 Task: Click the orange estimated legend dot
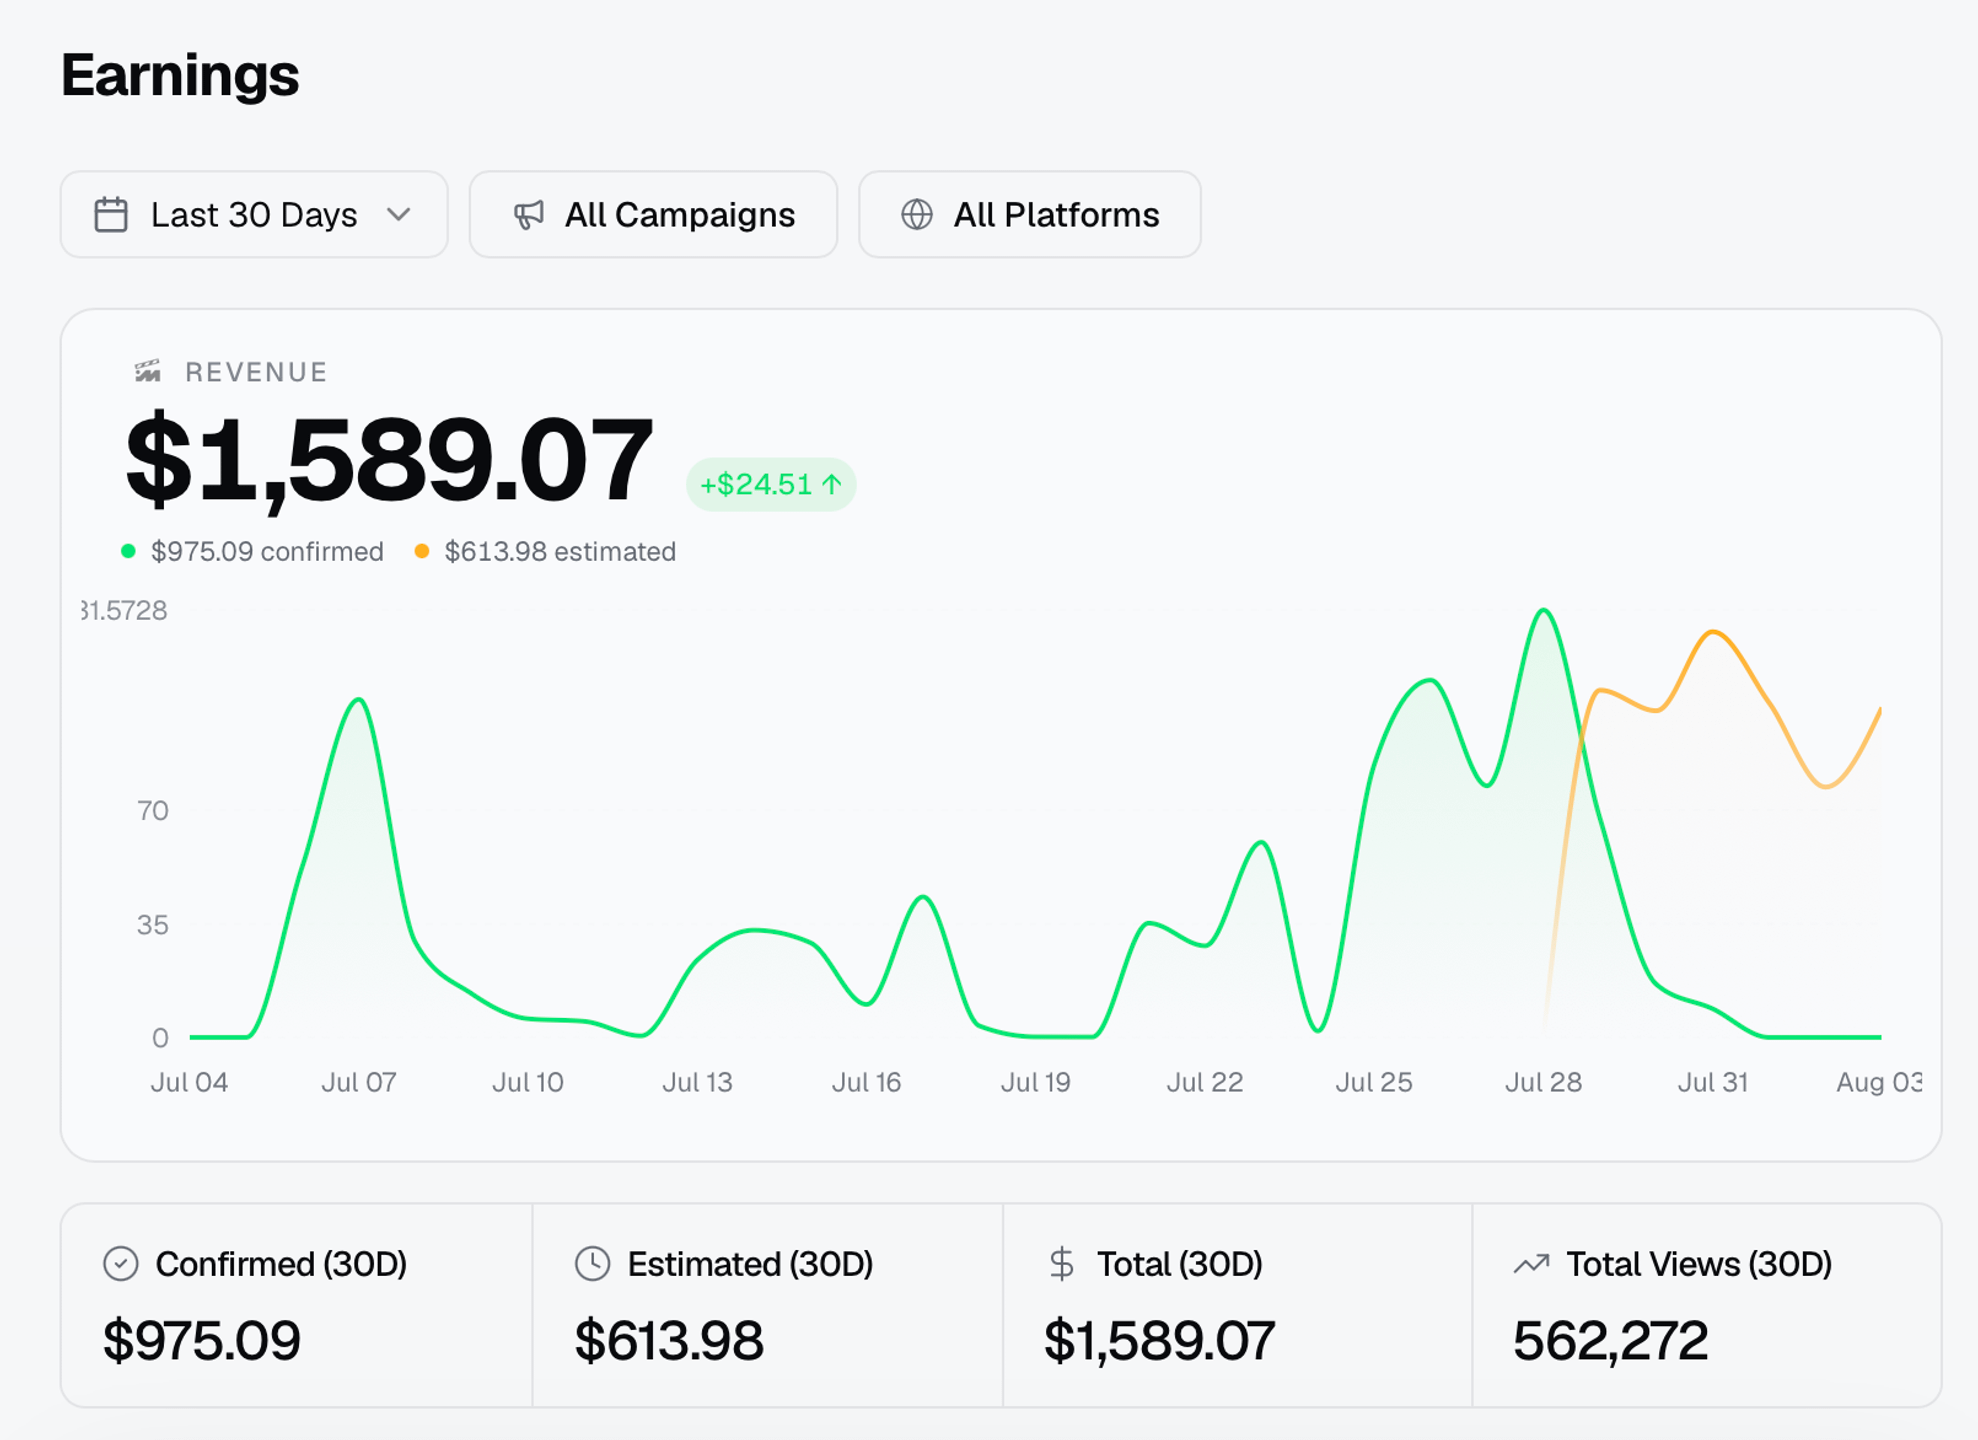click(422, 551)
